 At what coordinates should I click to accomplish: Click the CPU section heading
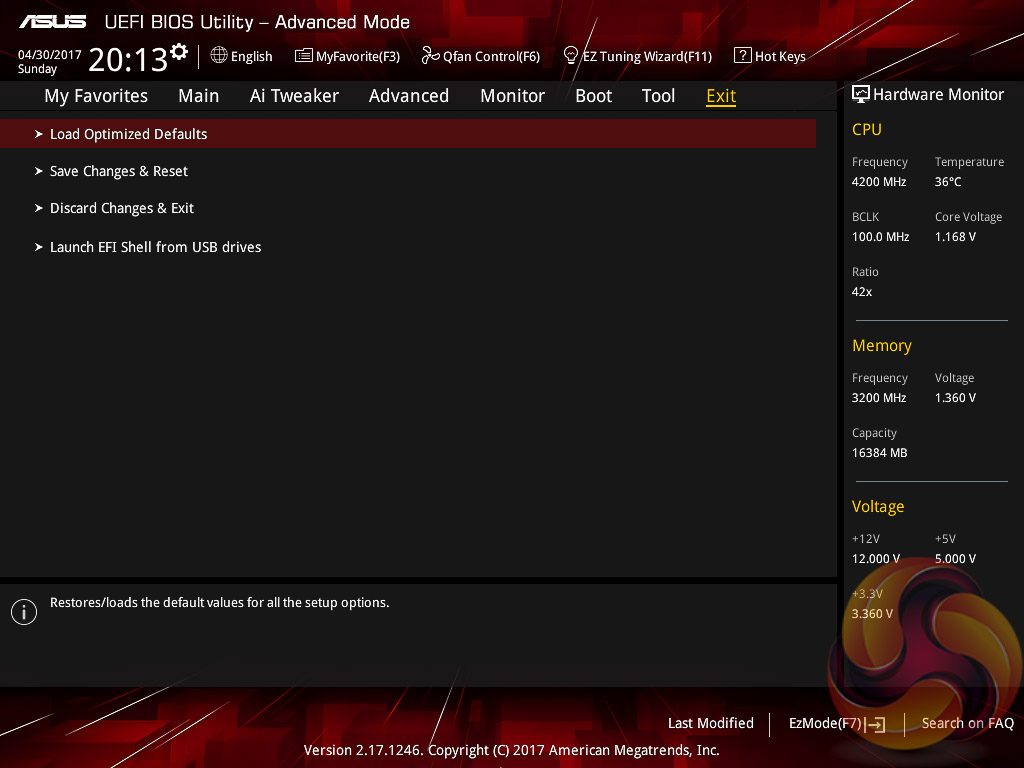point(867,129)
